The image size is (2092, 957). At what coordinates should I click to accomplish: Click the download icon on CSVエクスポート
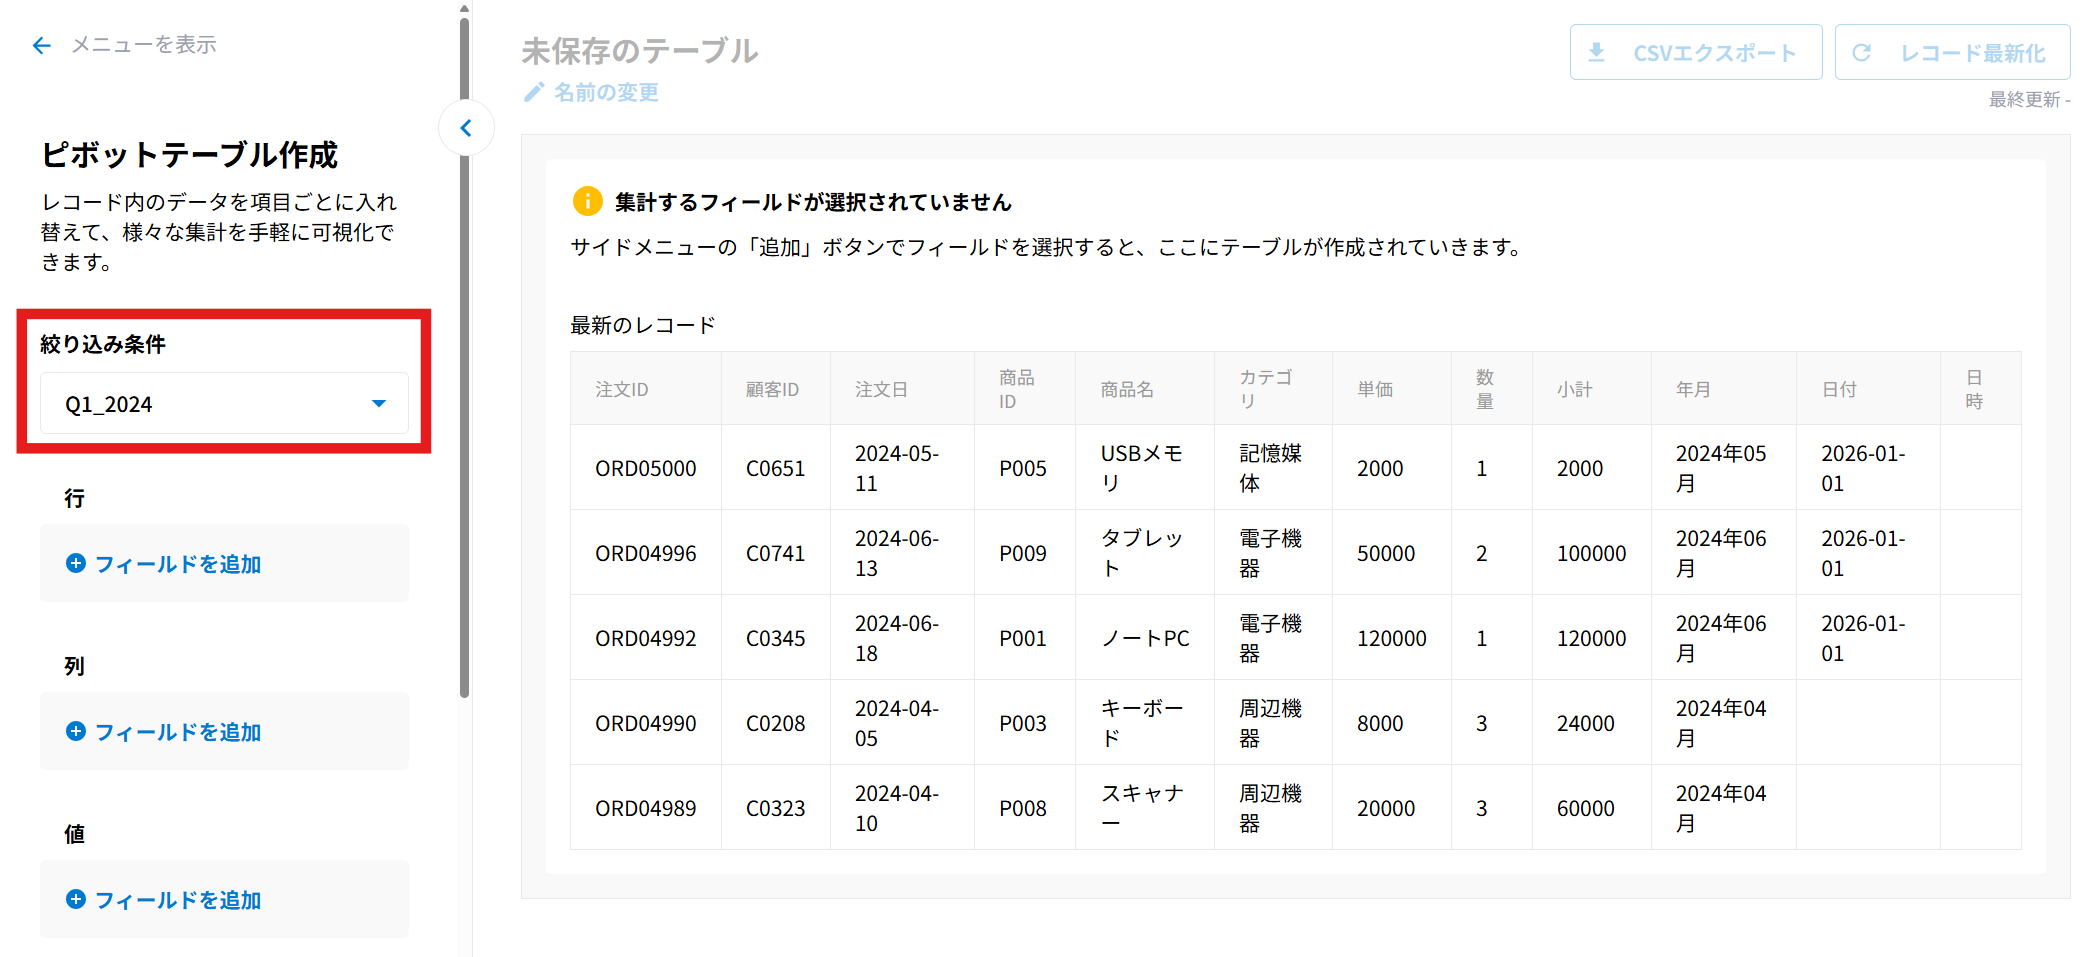(1597, 52)
